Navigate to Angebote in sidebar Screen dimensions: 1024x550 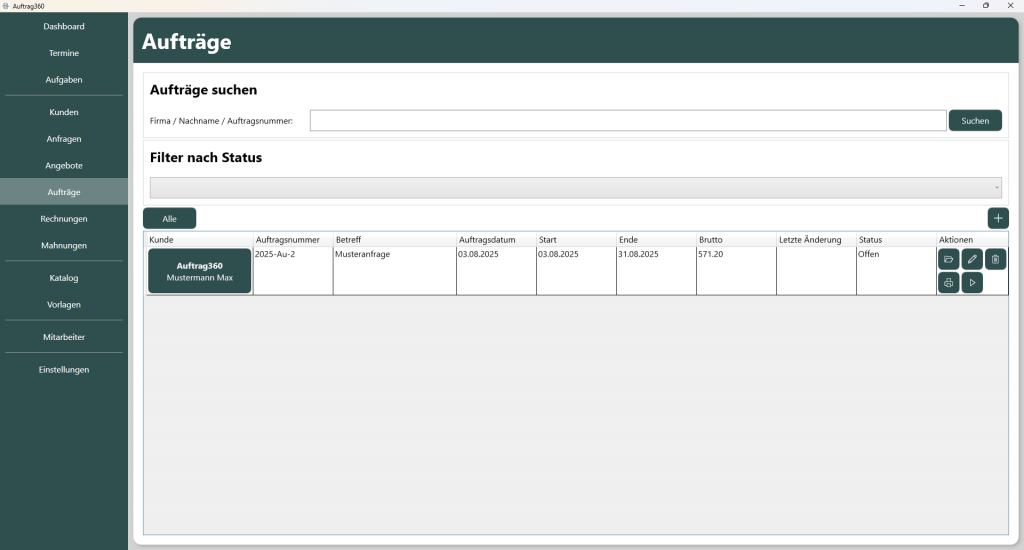64,165
